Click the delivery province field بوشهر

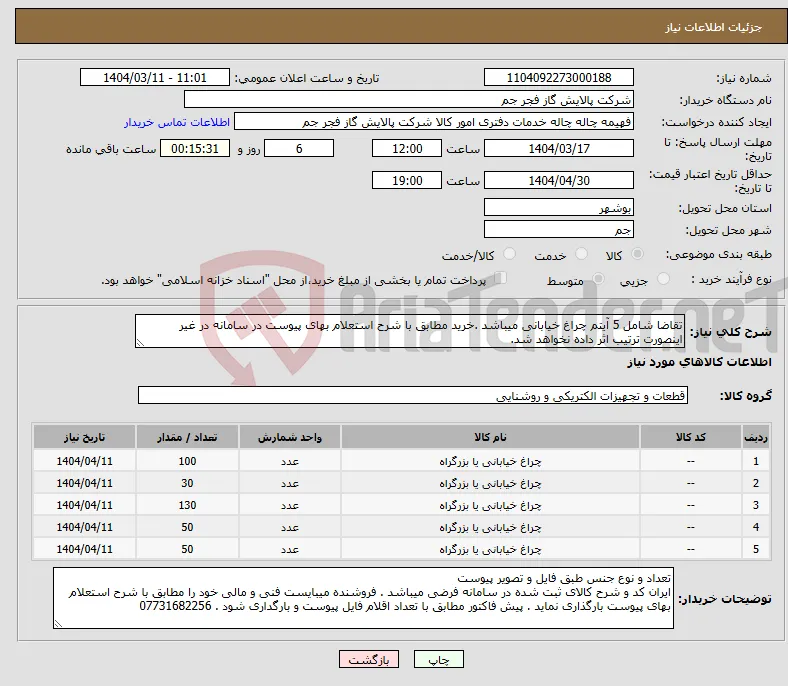pyautogui.click(x=558, y=207)
